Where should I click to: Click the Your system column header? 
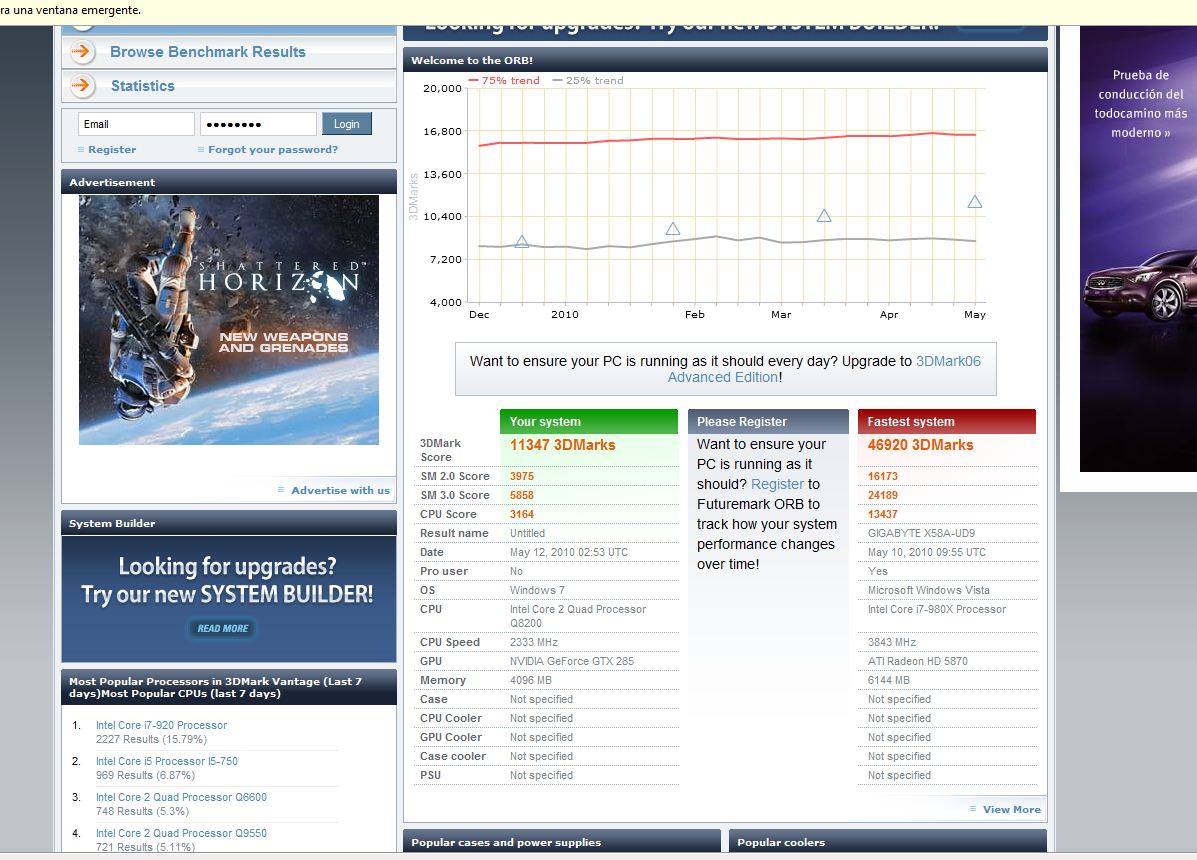pos(589,421)
